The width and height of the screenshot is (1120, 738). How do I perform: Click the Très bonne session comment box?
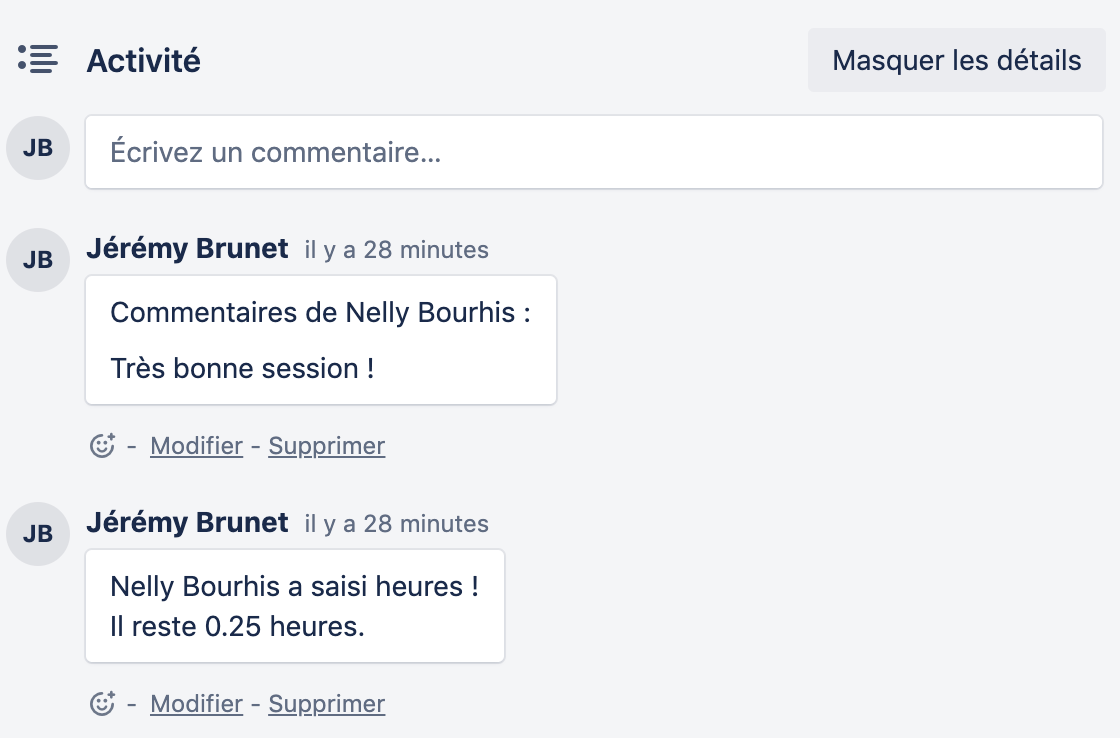click(320, 340)
